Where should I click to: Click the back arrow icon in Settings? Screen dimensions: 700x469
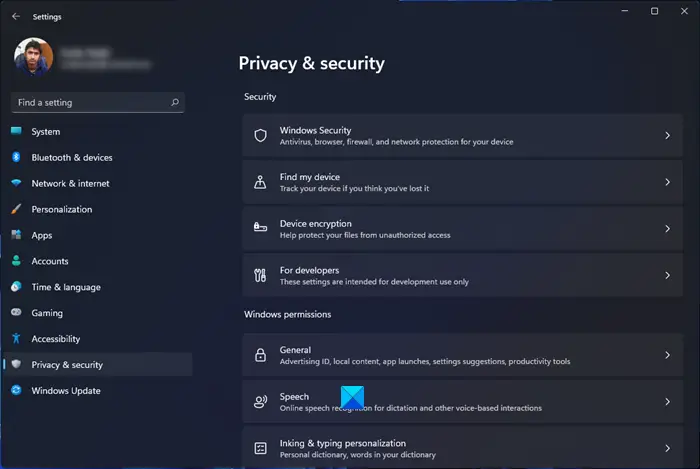coord(16,17)
